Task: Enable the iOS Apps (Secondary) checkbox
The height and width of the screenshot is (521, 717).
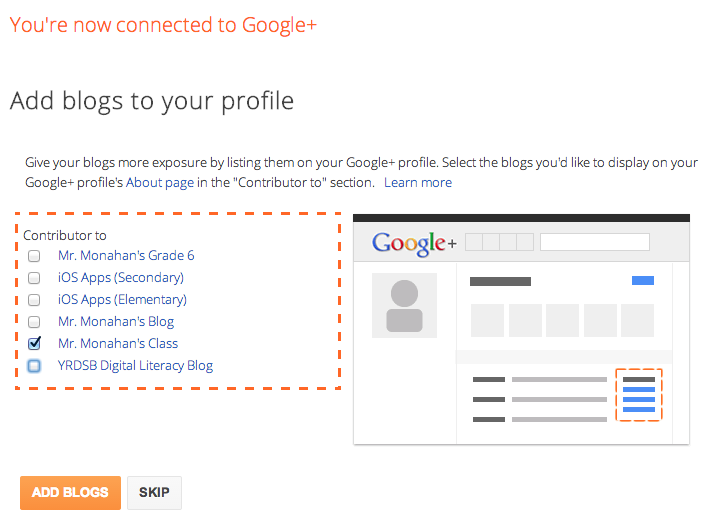Action: pos(34,278)
